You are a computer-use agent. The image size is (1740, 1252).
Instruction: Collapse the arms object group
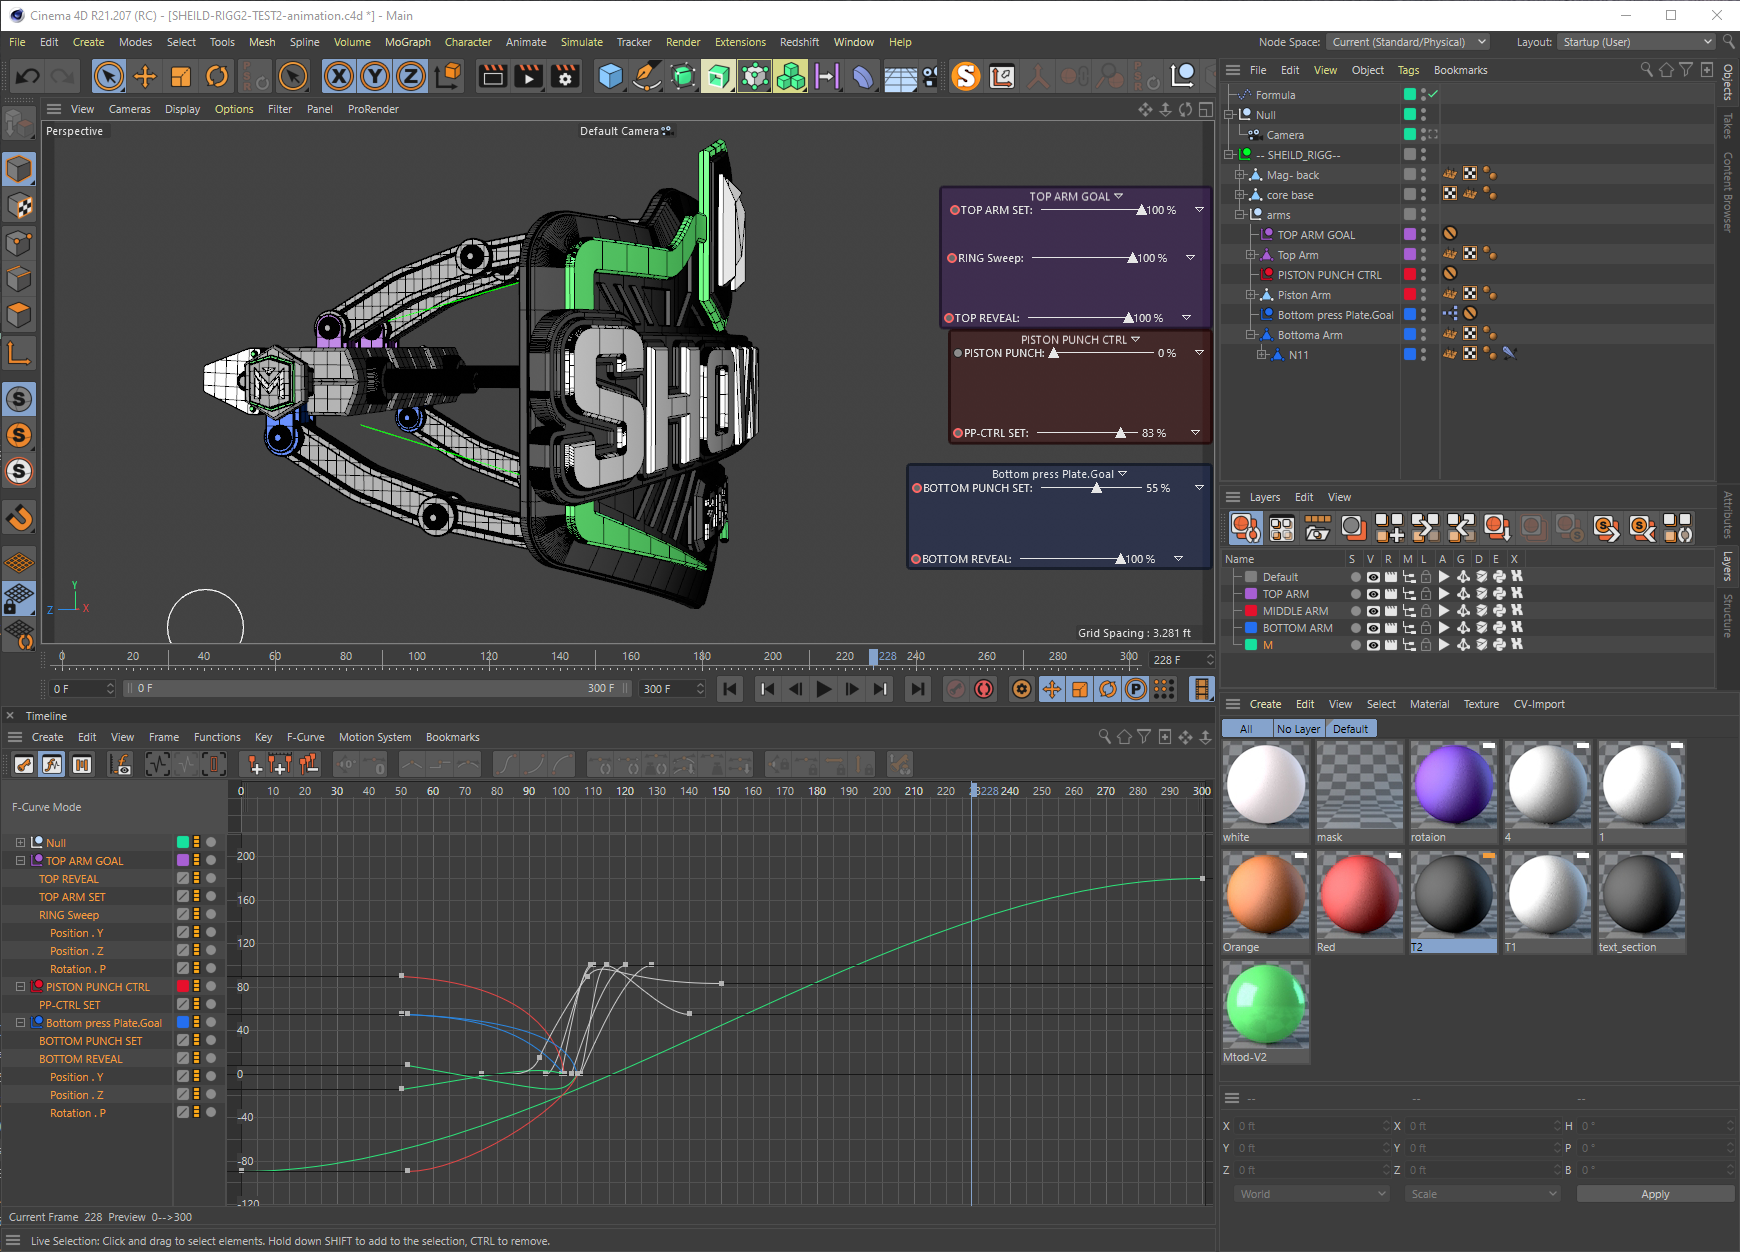(x=1240, y=215)
